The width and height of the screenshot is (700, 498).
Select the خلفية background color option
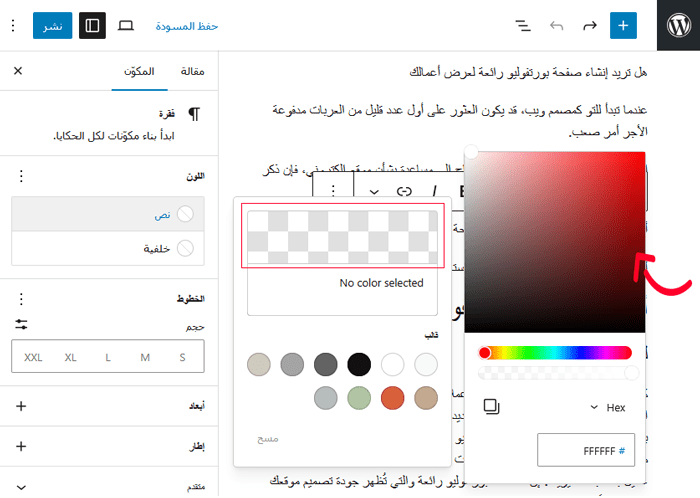click(108, 249)
